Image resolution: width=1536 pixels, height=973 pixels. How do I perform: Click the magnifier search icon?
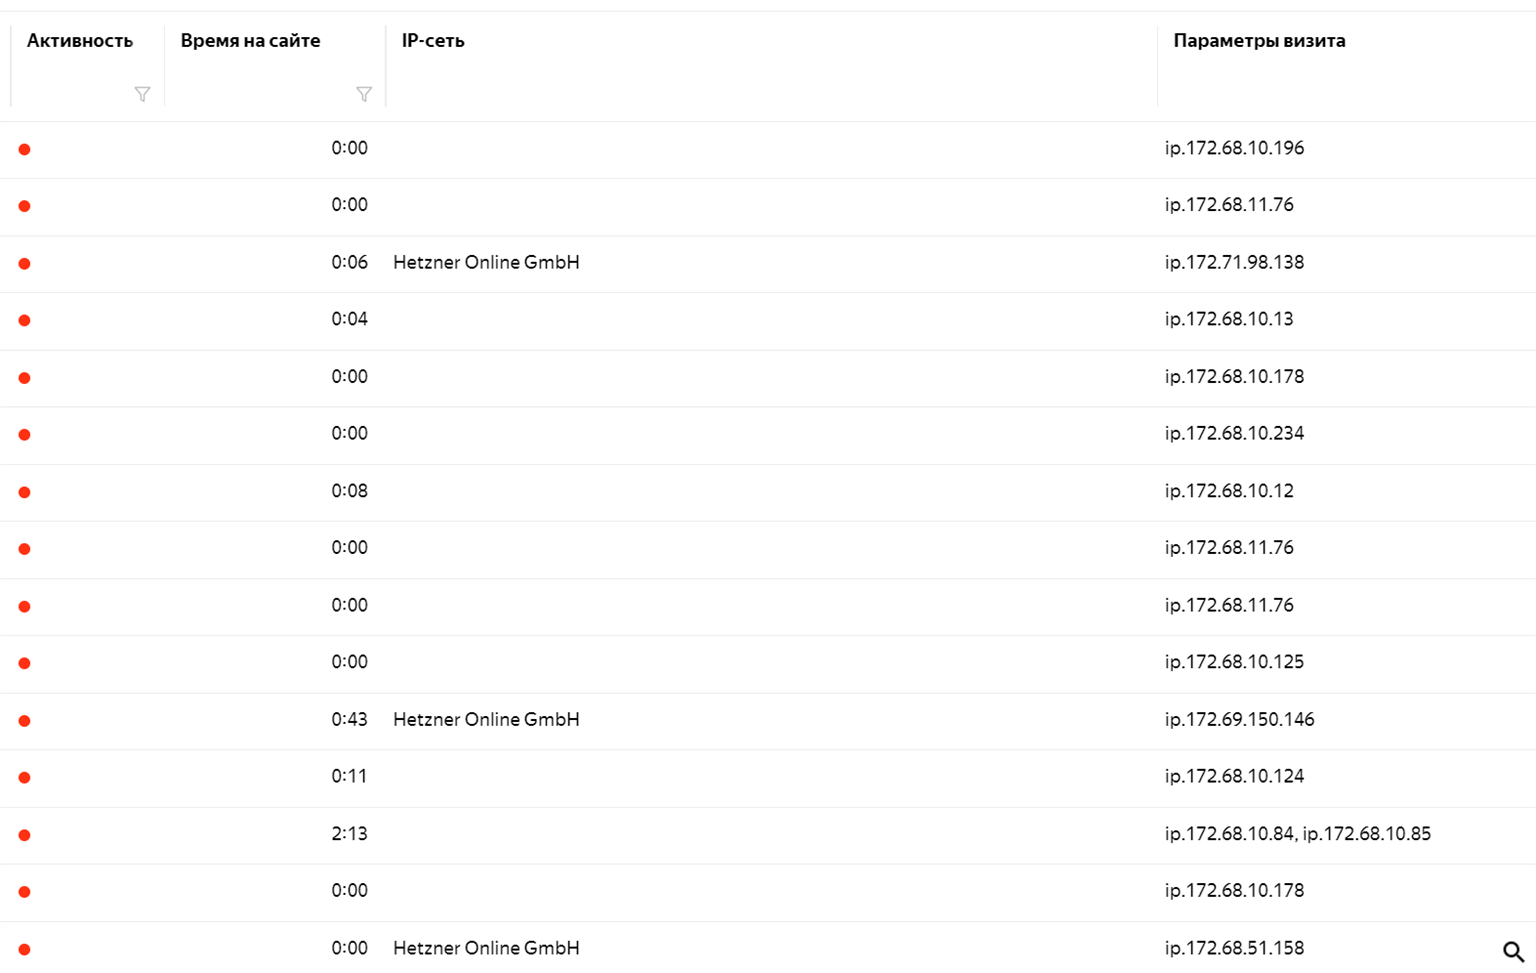click(1513, 952)
